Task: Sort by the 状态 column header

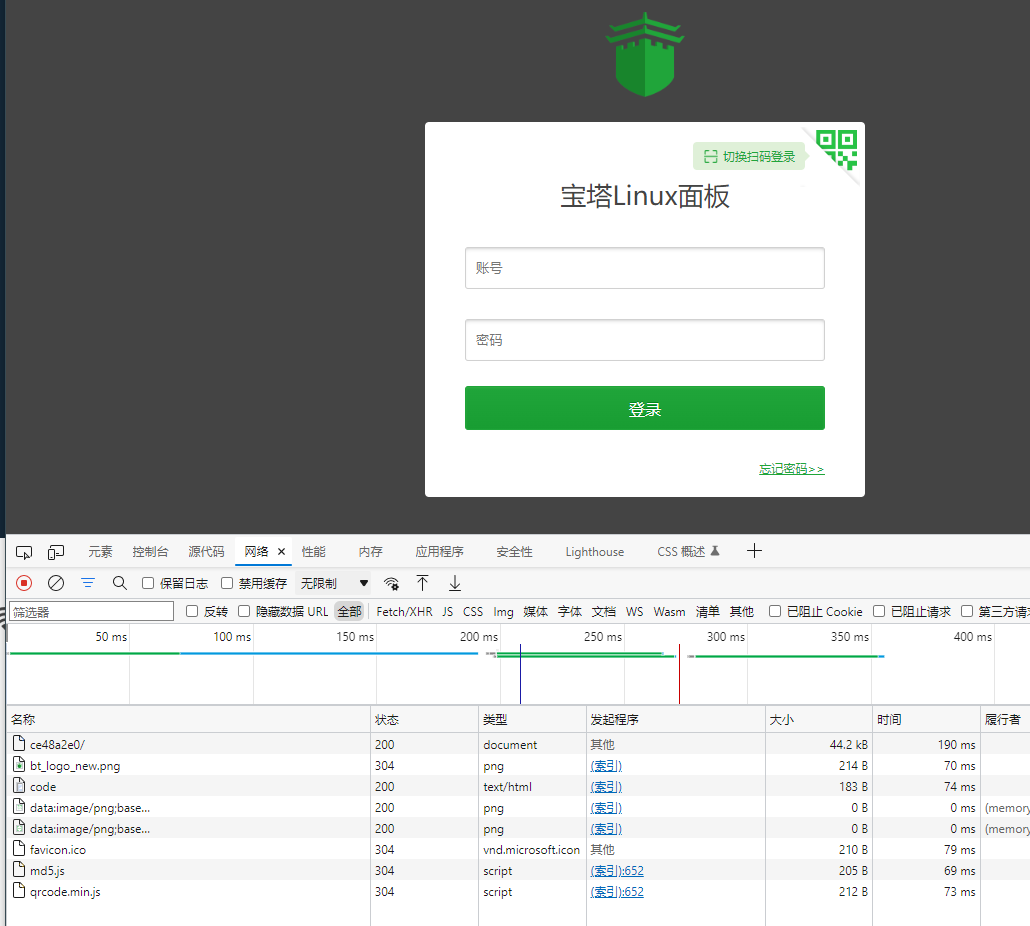Action: click(x=424, y=719)
